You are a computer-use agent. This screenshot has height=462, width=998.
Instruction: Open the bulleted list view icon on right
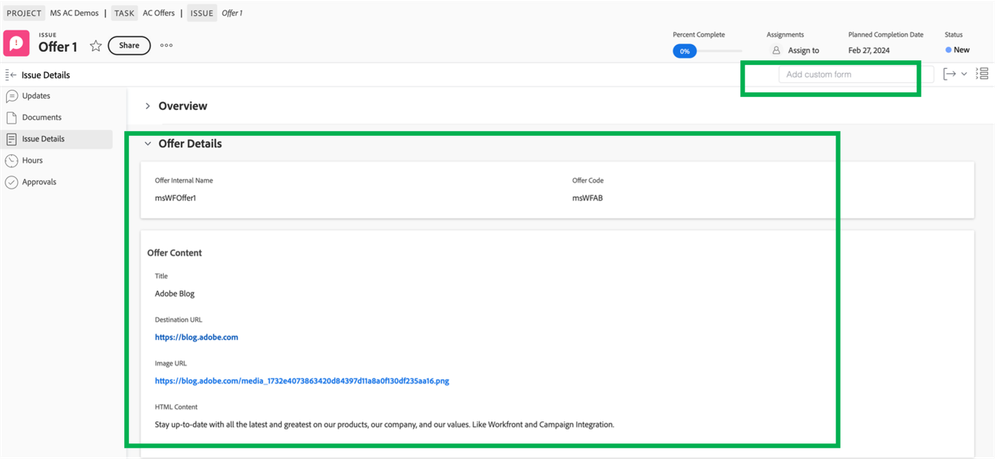(x=982, y=74)
